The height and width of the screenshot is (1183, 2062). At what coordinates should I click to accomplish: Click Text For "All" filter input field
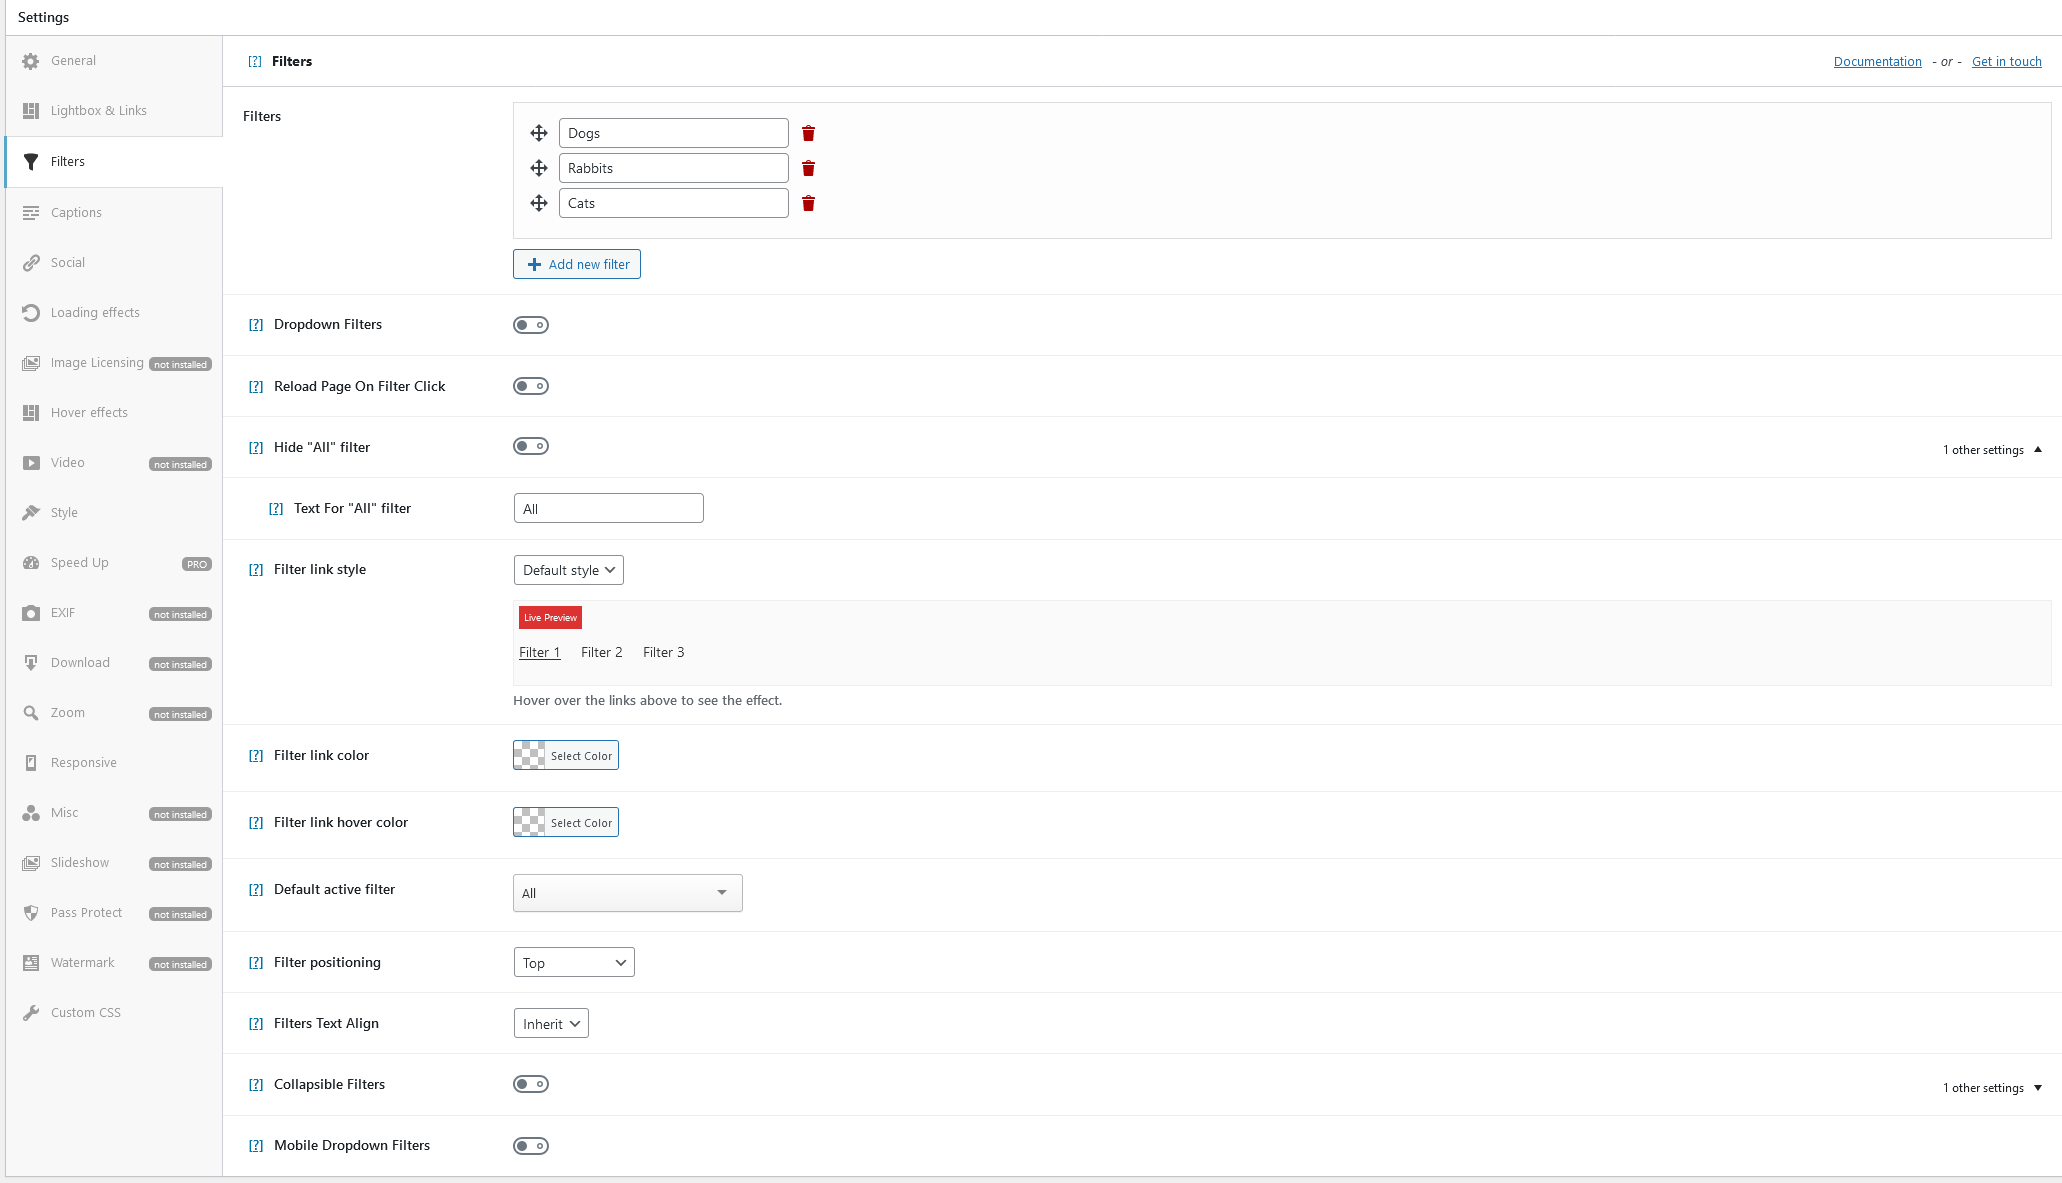[608, 509]
